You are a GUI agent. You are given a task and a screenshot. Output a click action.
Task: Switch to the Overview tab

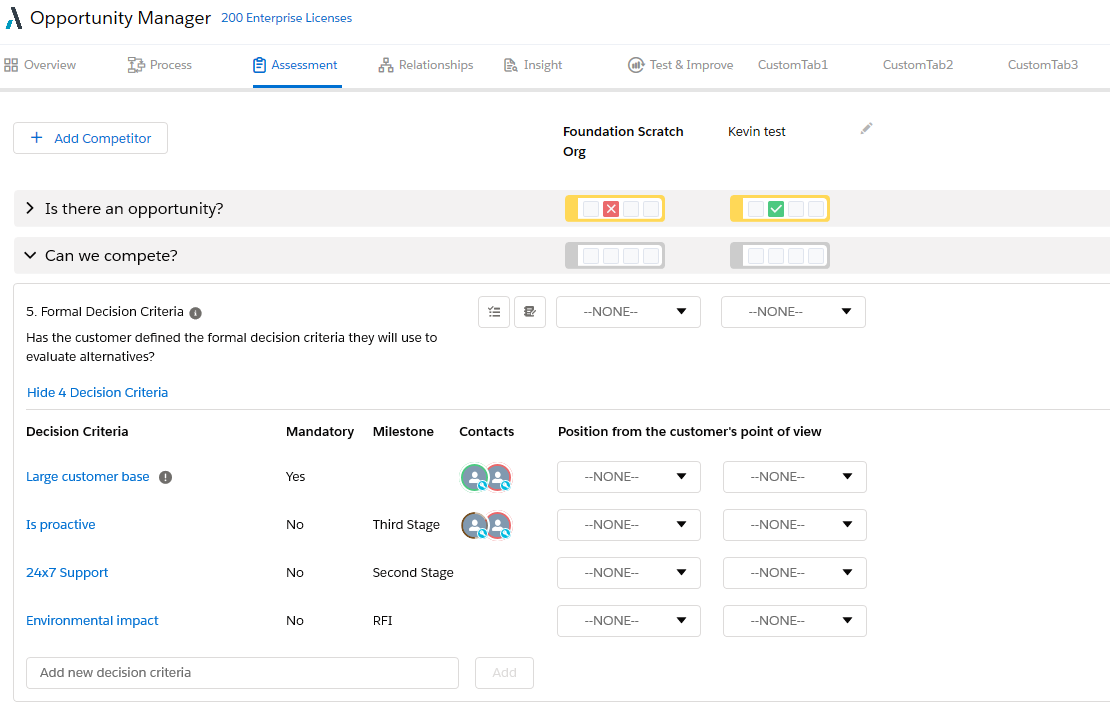(40, 65)
